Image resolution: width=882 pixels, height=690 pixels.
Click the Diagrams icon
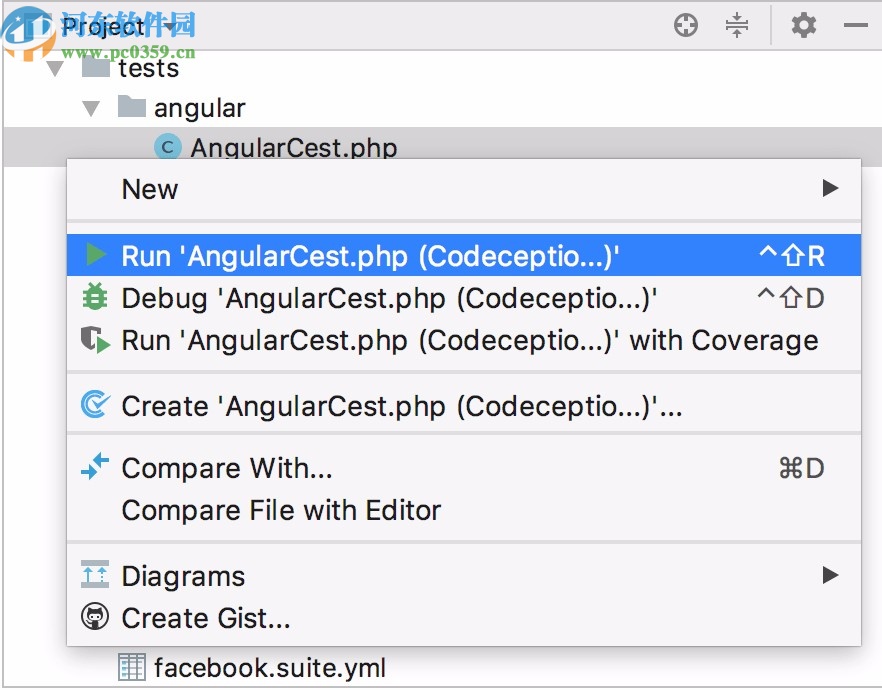[x=96, y=576]
